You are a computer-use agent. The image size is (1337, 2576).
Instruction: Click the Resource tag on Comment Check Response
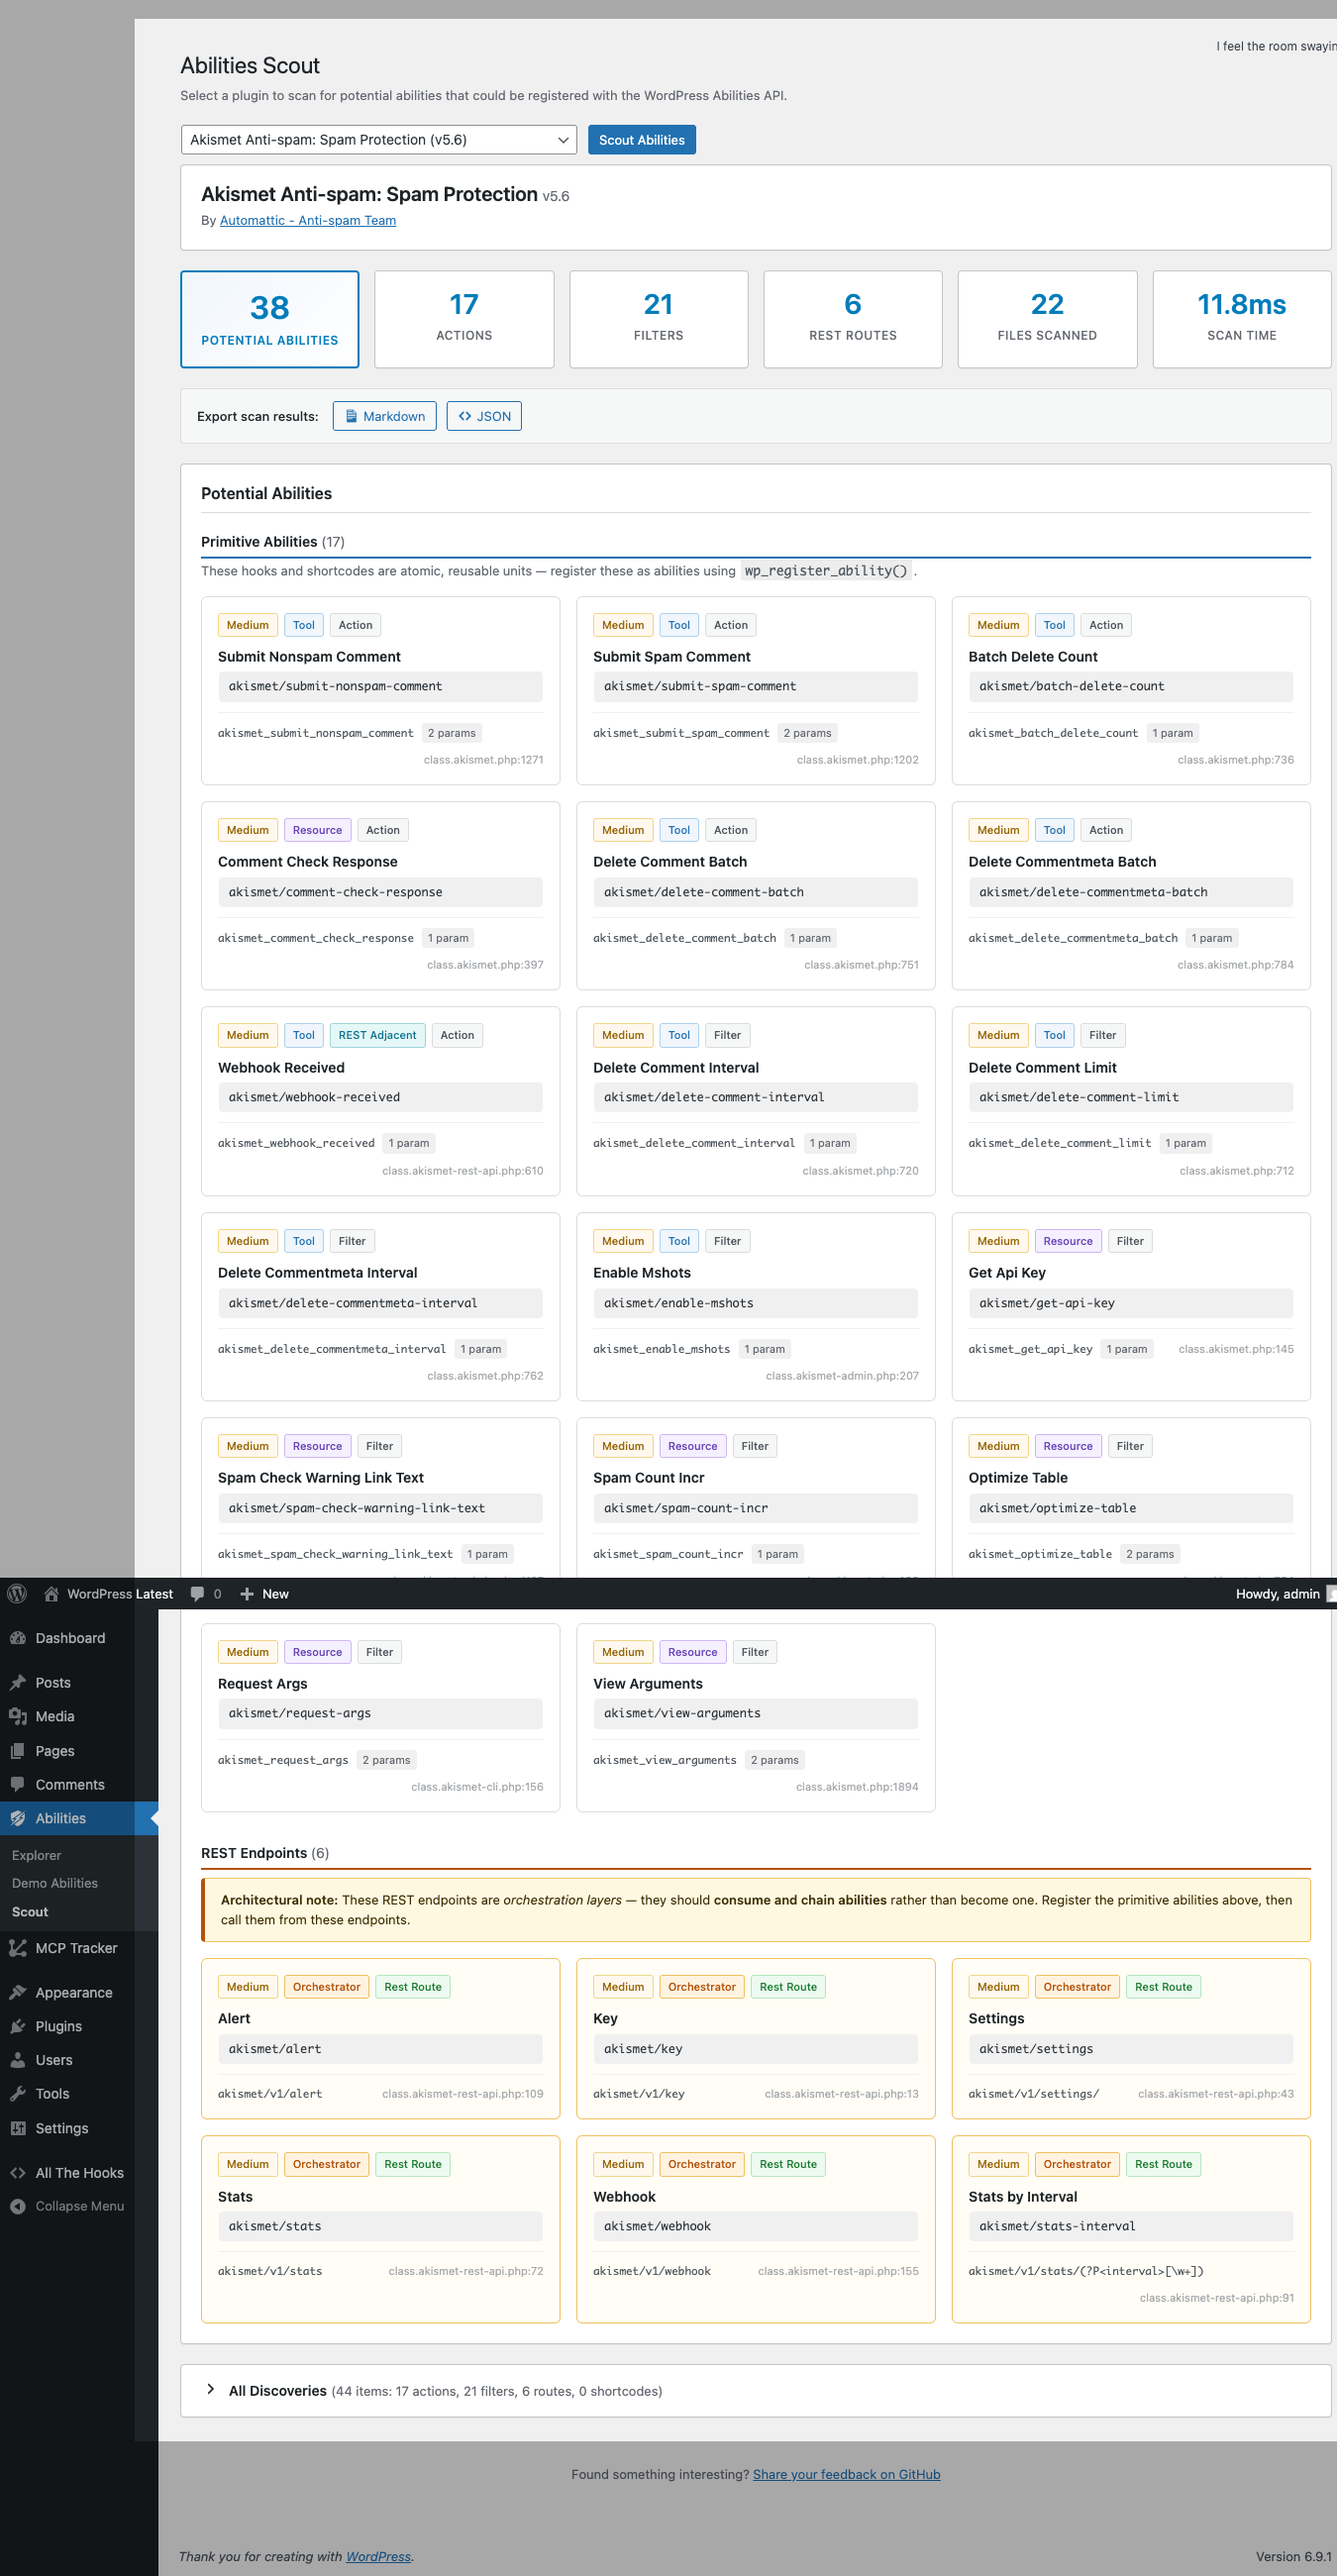pyautogui.click(x=317, y=830)
